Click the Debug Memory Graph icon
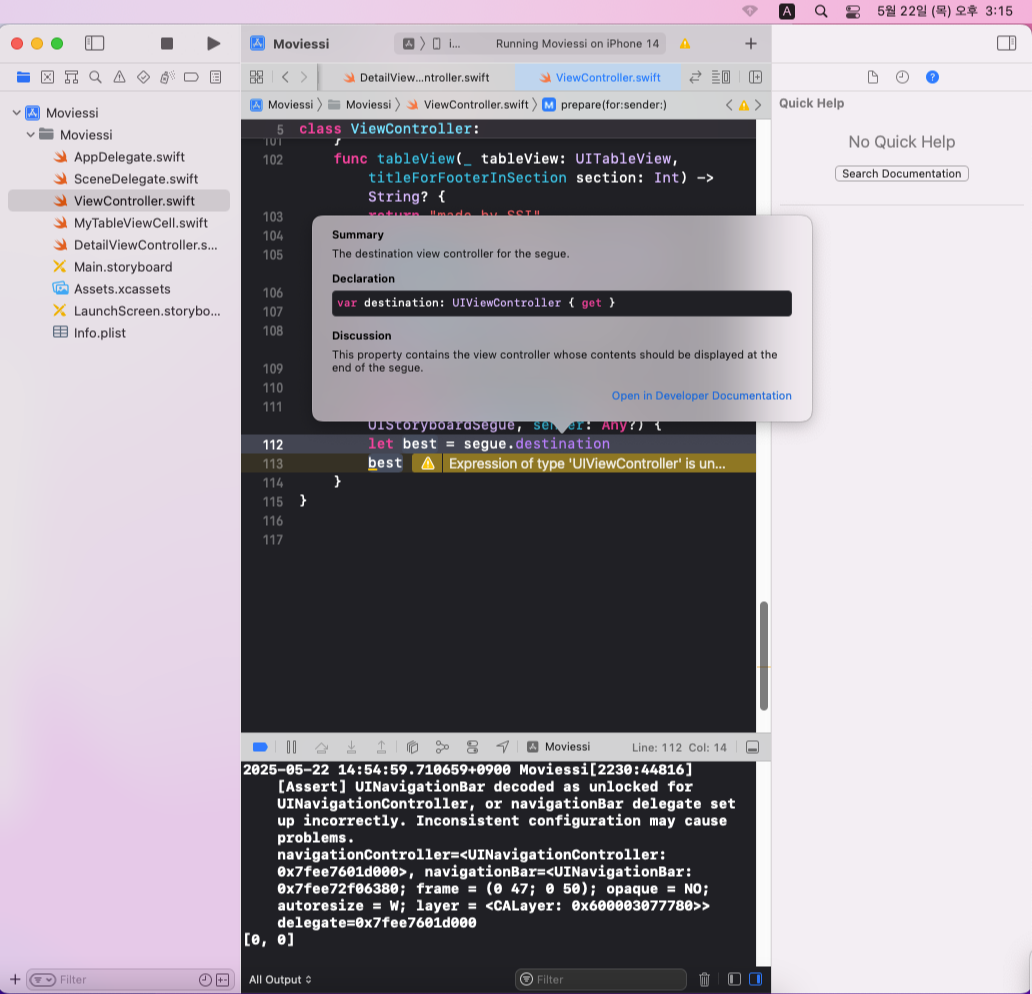The height and width of the screenshot is (994, 1032). [442, 747]
